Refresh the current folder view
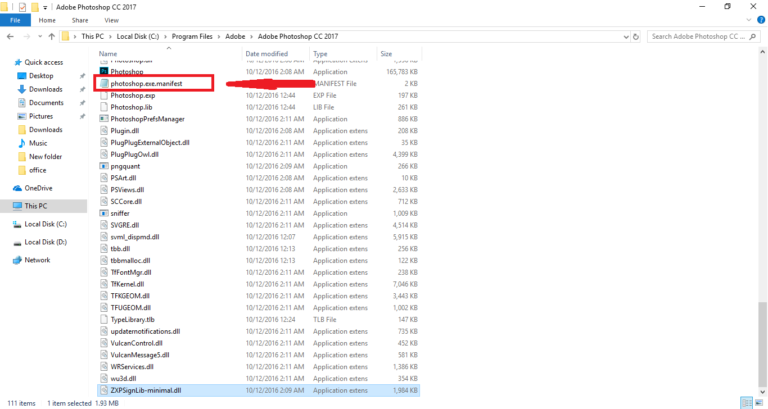This screenshot has width=768, height=409. pos(638,37)
